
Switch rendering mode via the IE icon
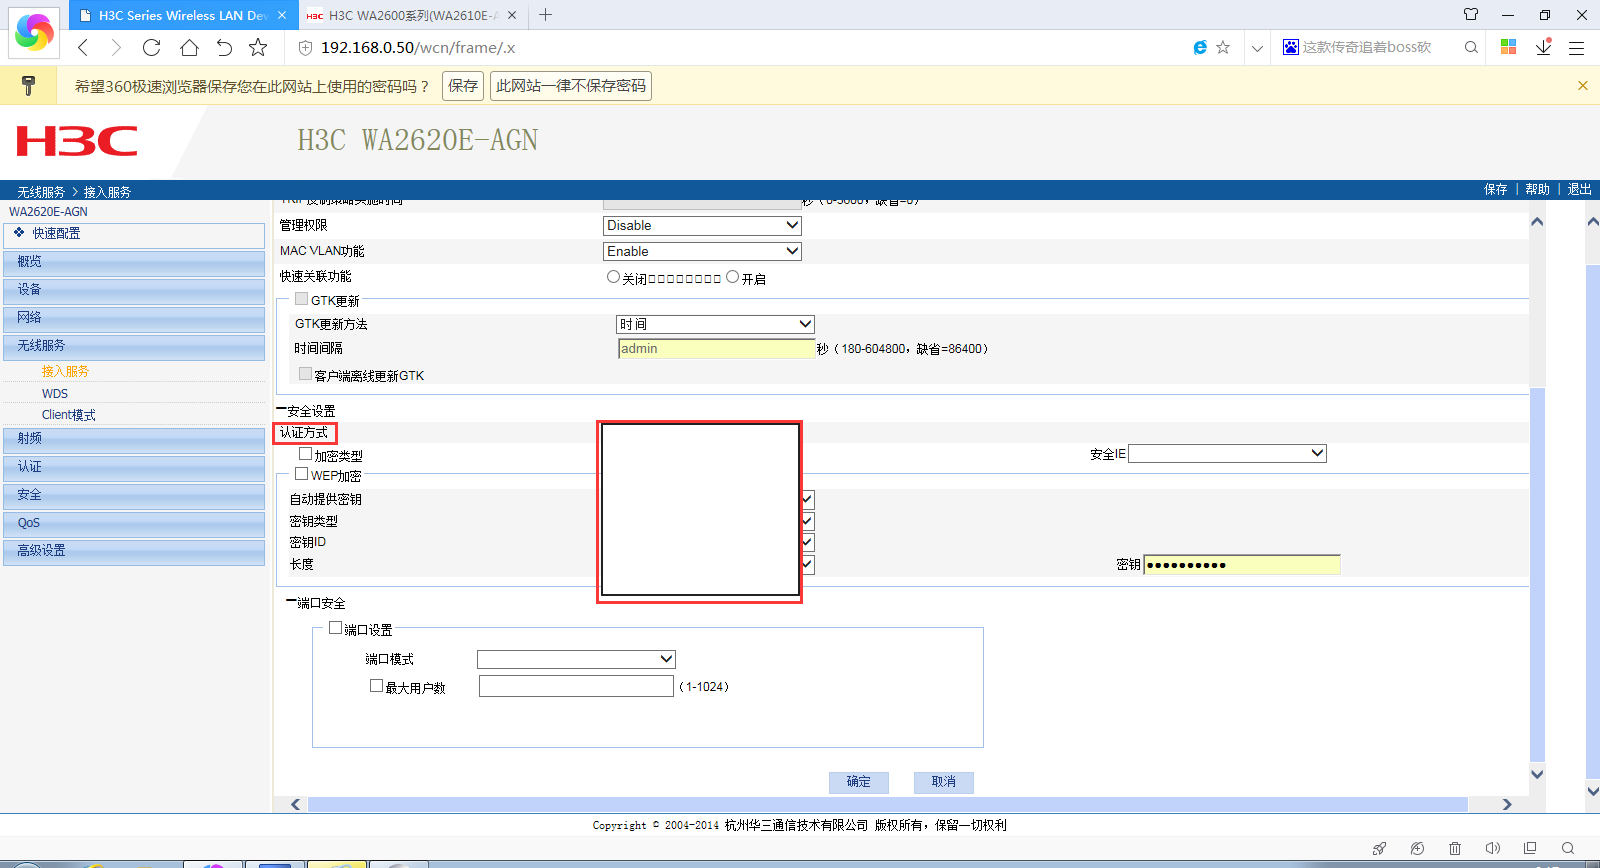pyautogui.click(x=1200, y=47)
